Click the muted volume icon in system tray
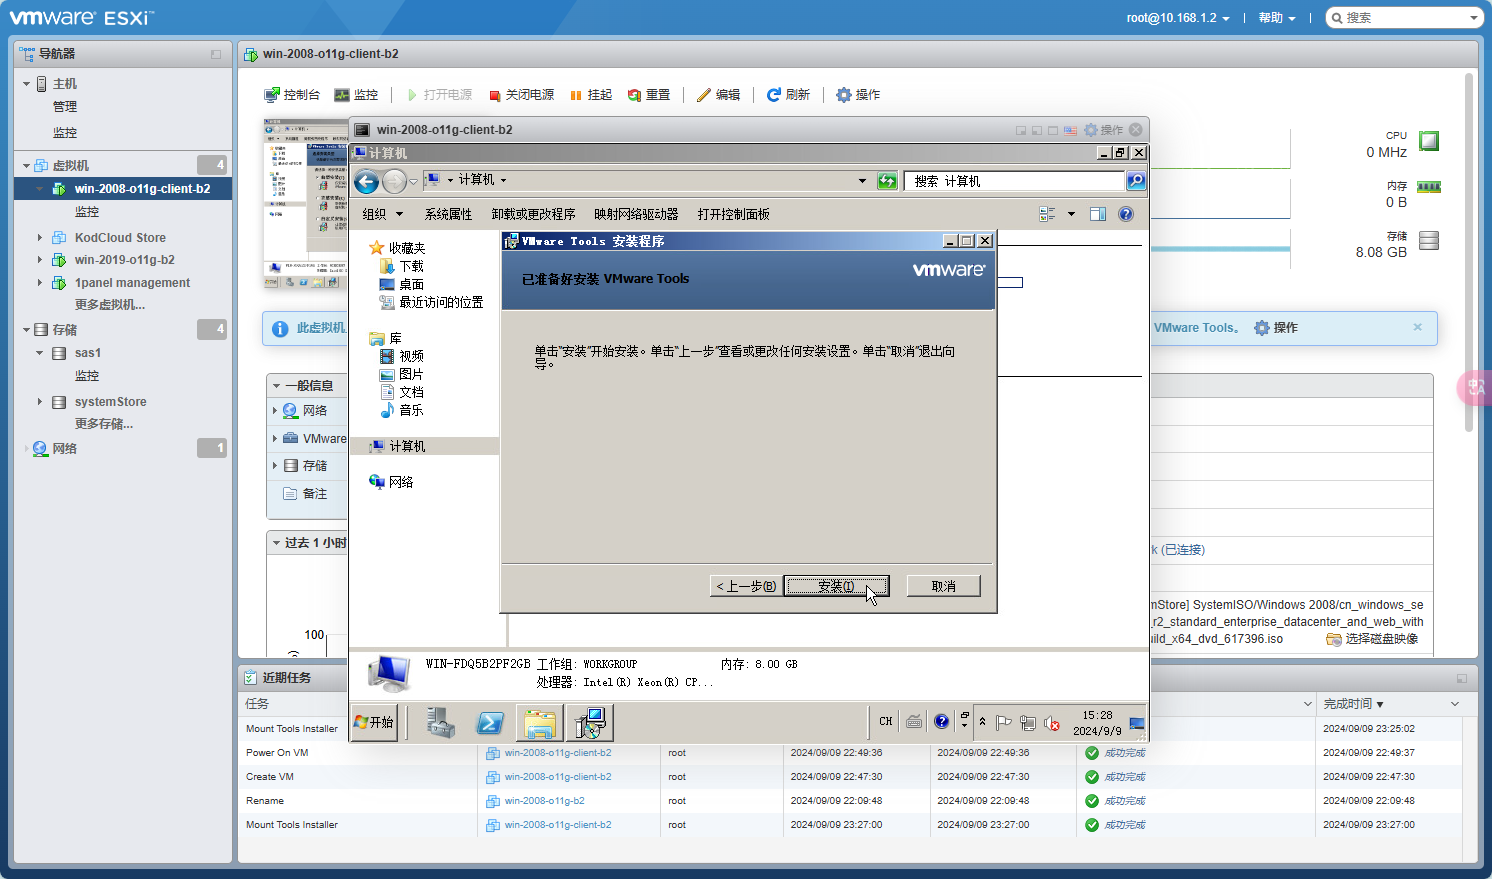Screen dimensions: 1492x879 click(1052, 722)
